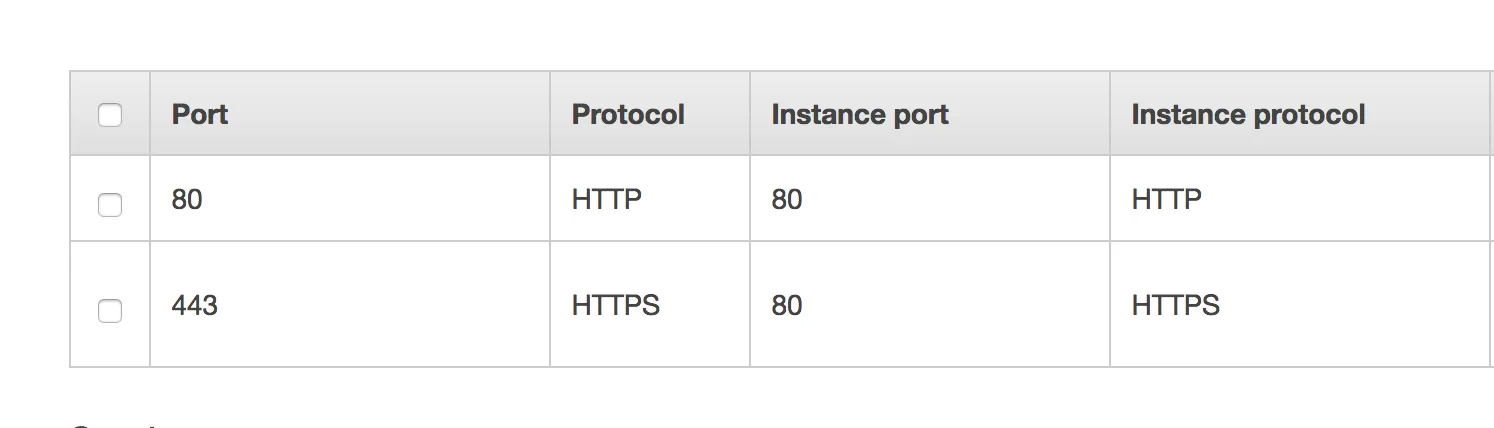
Task: Click the port value 80 in first row
Action: [x=187, y=200]
